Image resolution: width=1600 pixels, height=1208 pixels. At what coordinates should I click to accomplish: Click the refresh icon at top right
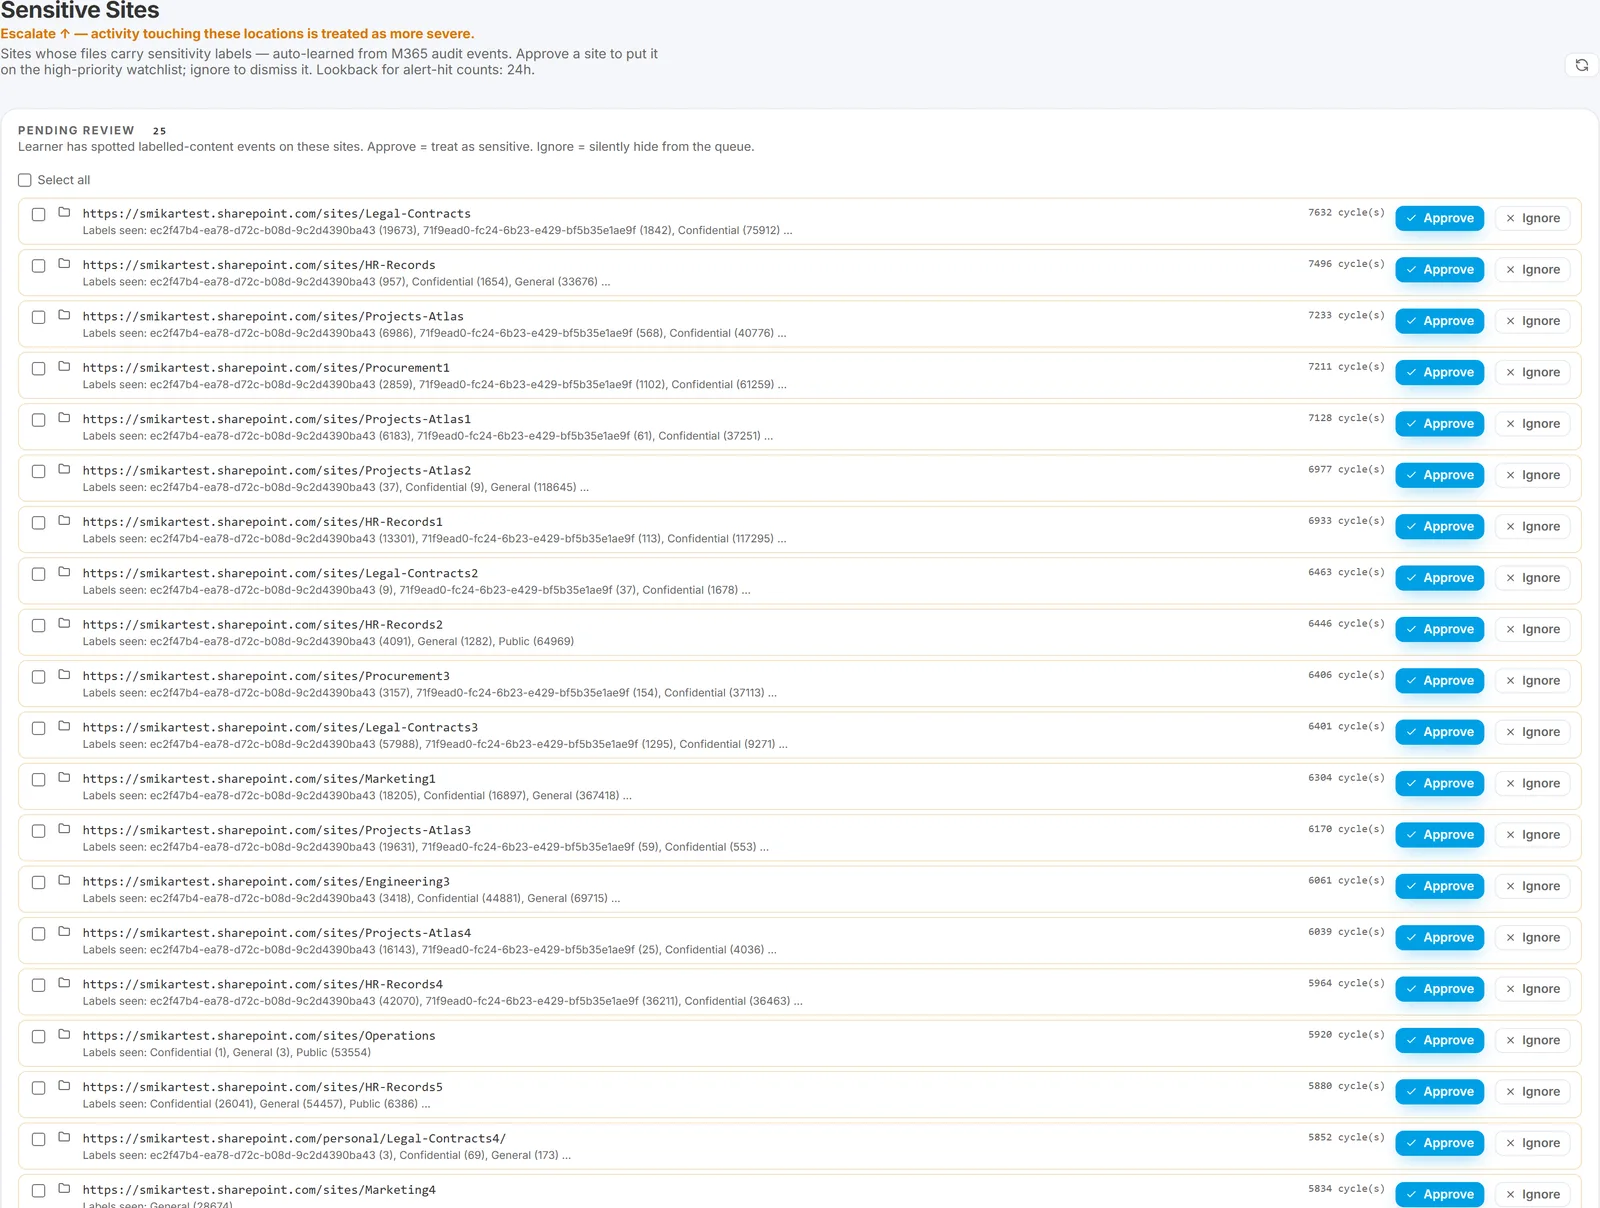point(1581,65)
